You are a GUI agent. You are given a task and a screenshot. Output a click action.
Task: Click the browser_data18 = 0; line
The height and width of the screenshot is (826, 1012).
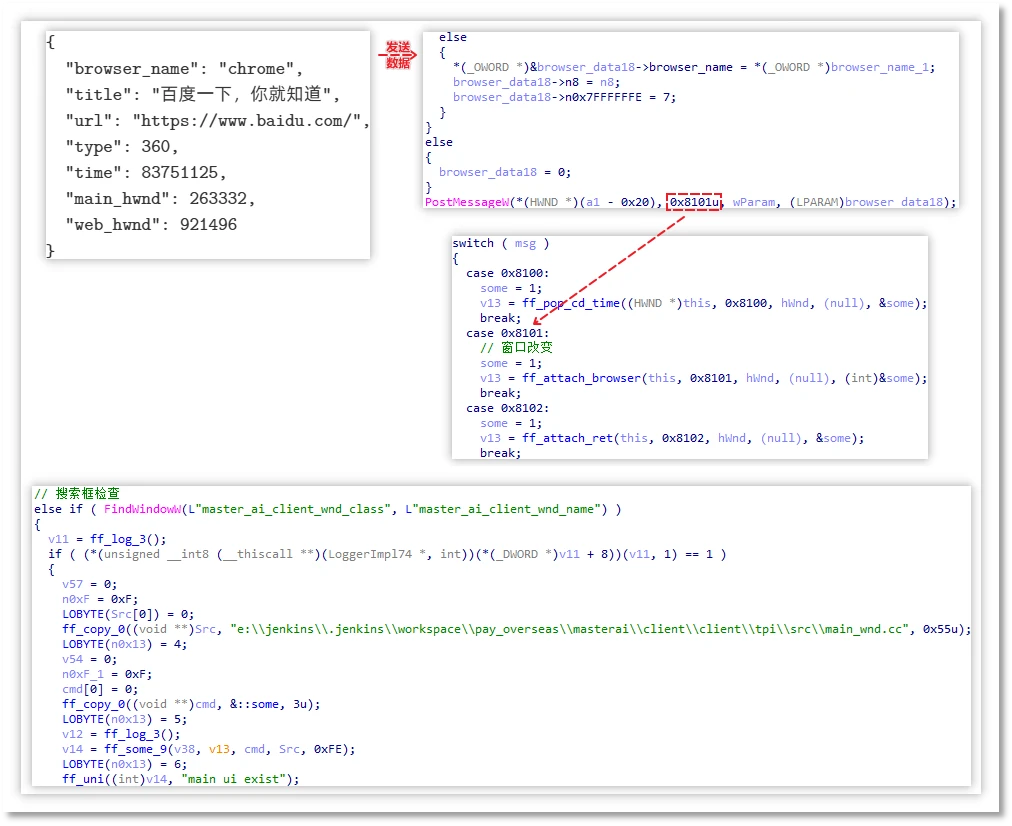click(505, 172)
